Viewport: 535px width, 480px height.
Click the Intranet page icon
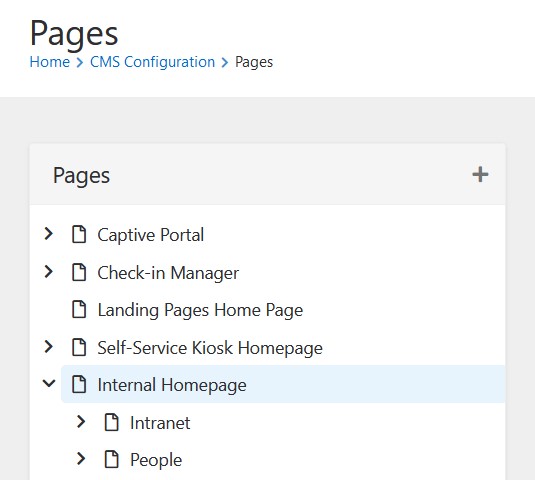[112, 422]
